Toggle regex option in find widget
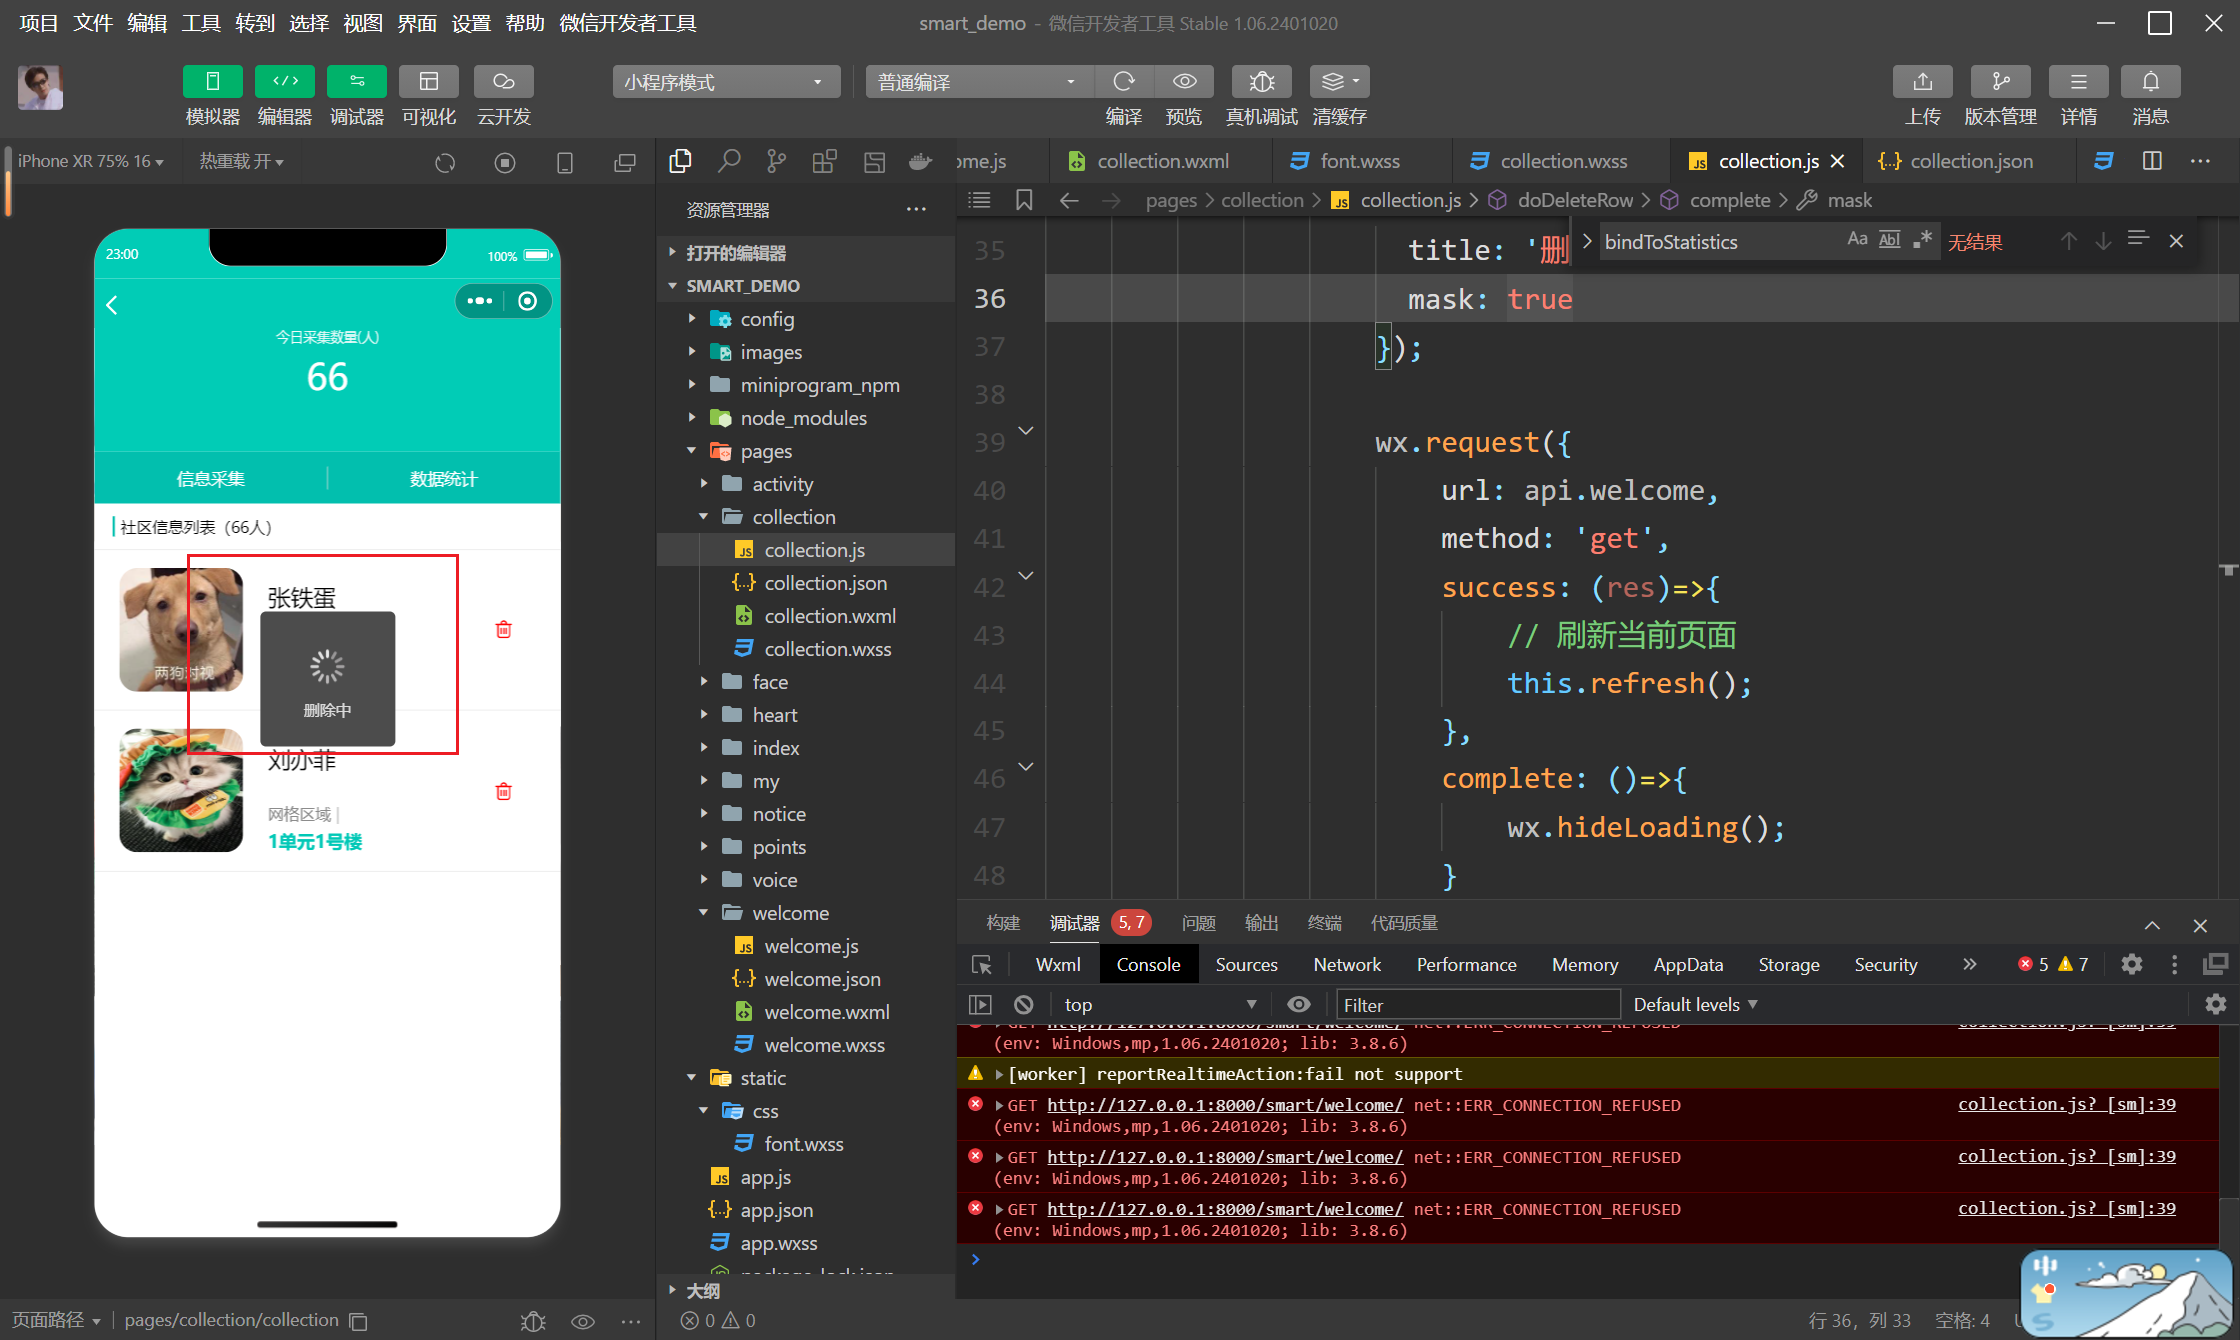The height and width of the screenshot is (1340, 2240). pos(1921,240)
